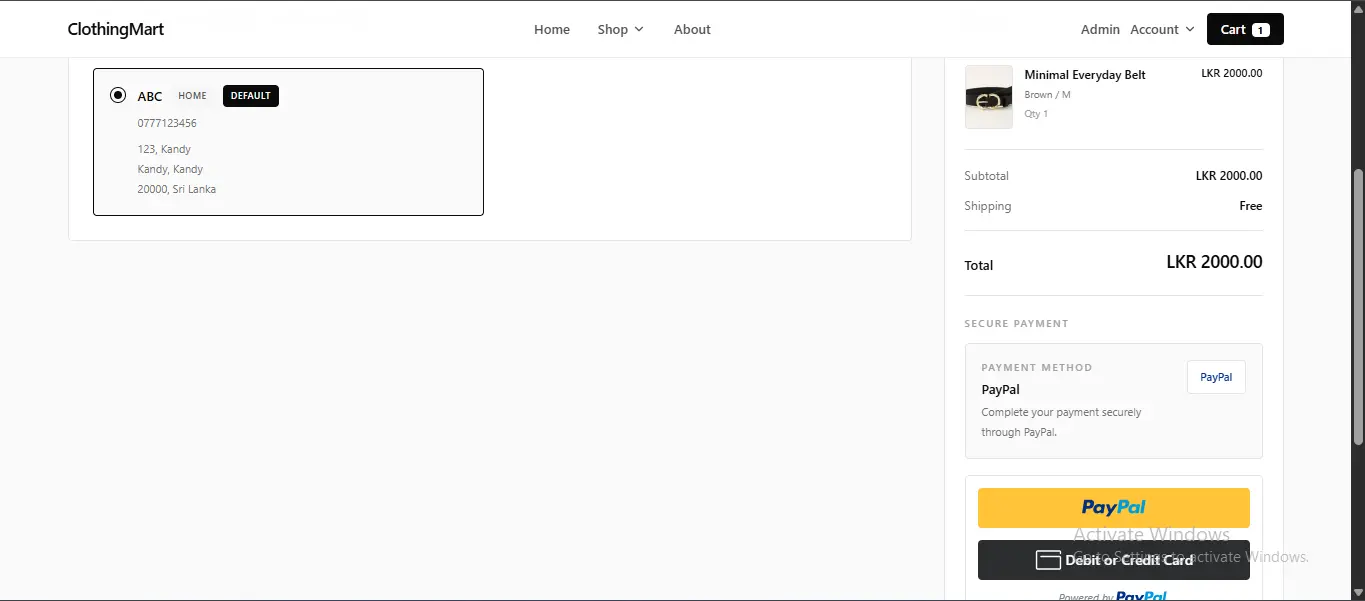Click the Subtotal LKR 2000.00 amount

pos(1229,176)
